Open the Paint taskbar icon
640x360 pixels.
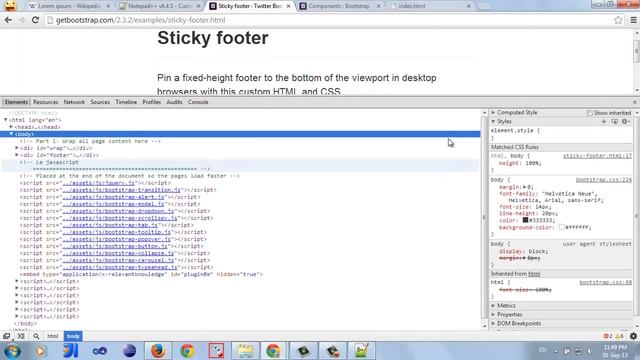pos(216,351)
